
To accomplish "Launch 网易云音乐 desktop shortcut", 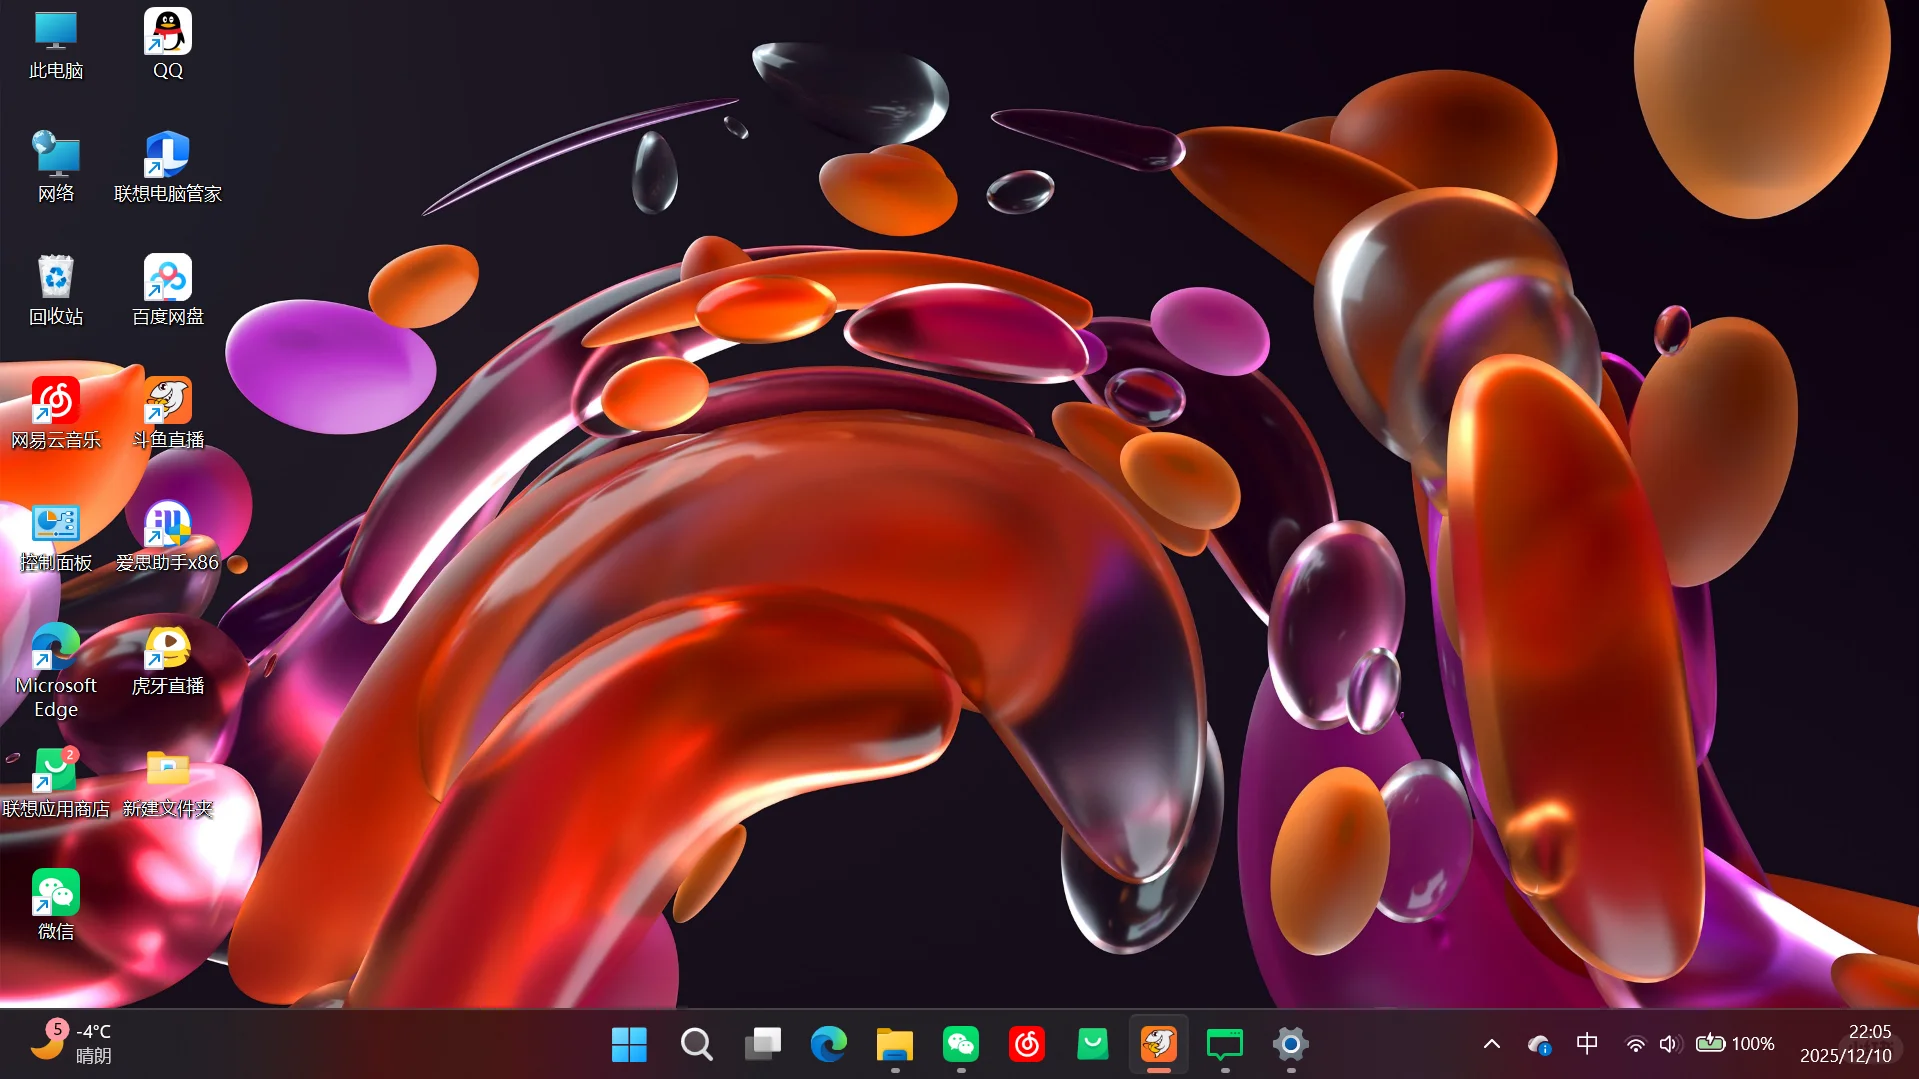I will (x=56, y=404).
